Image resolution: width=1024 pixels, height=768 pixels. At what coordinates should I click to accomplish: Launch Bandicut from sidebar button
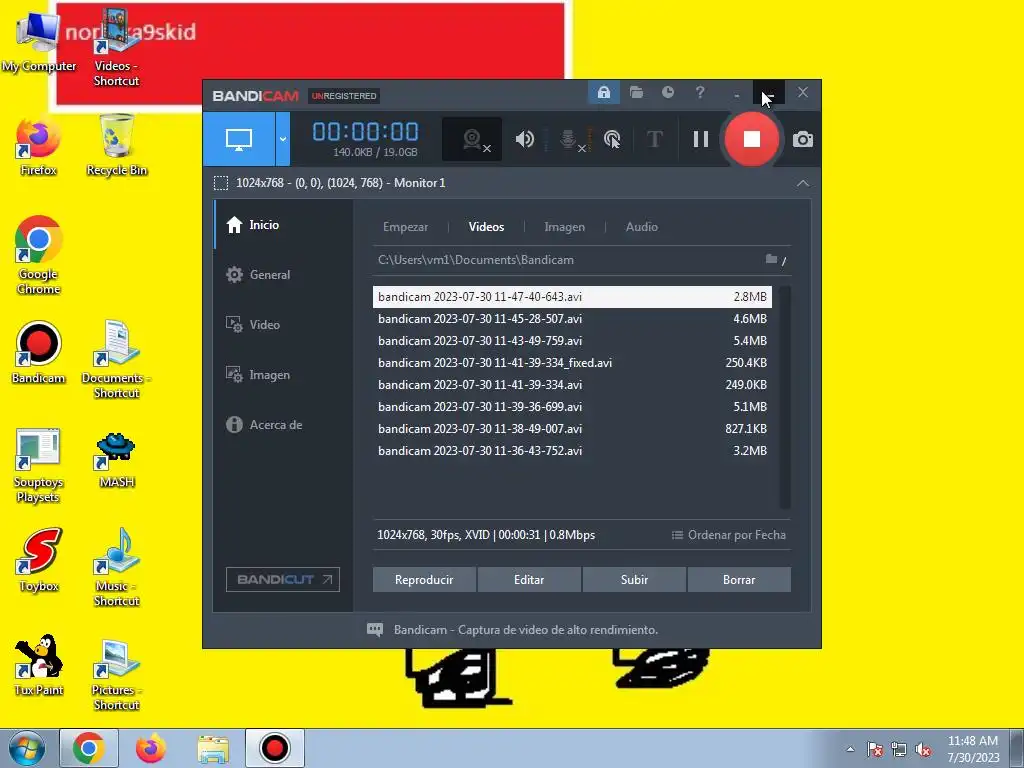(283, 579)
